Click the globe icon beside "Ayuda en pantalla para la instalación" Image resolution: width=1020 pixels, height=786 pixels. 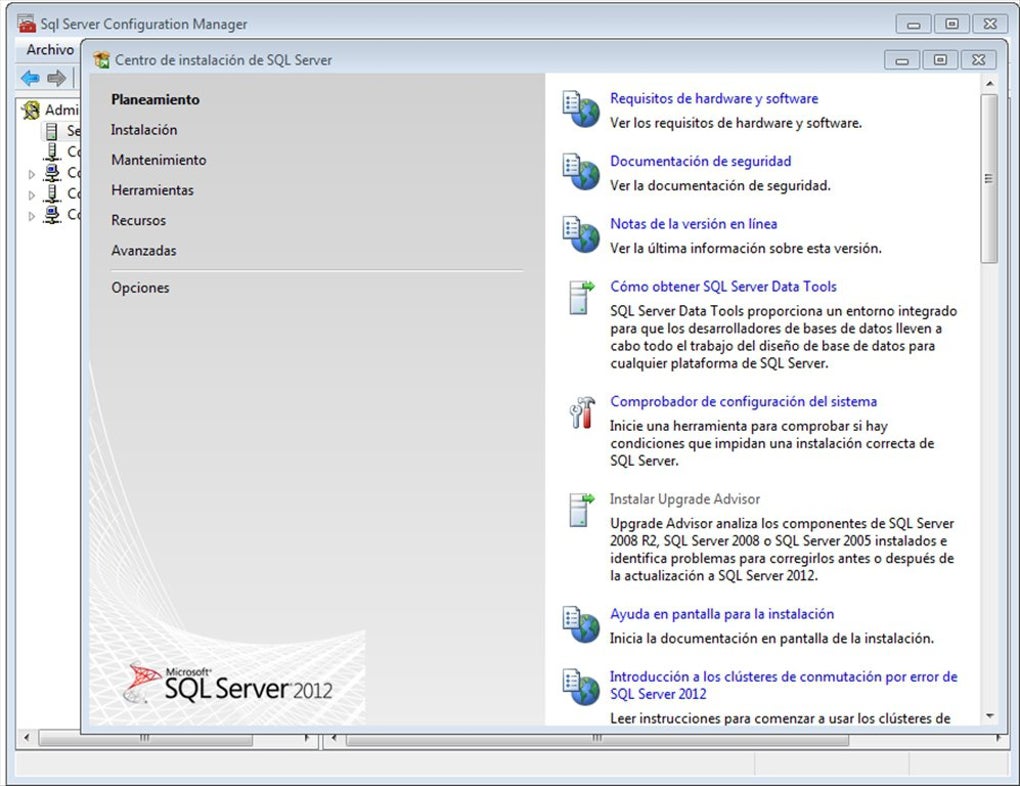tap(581, 622)
